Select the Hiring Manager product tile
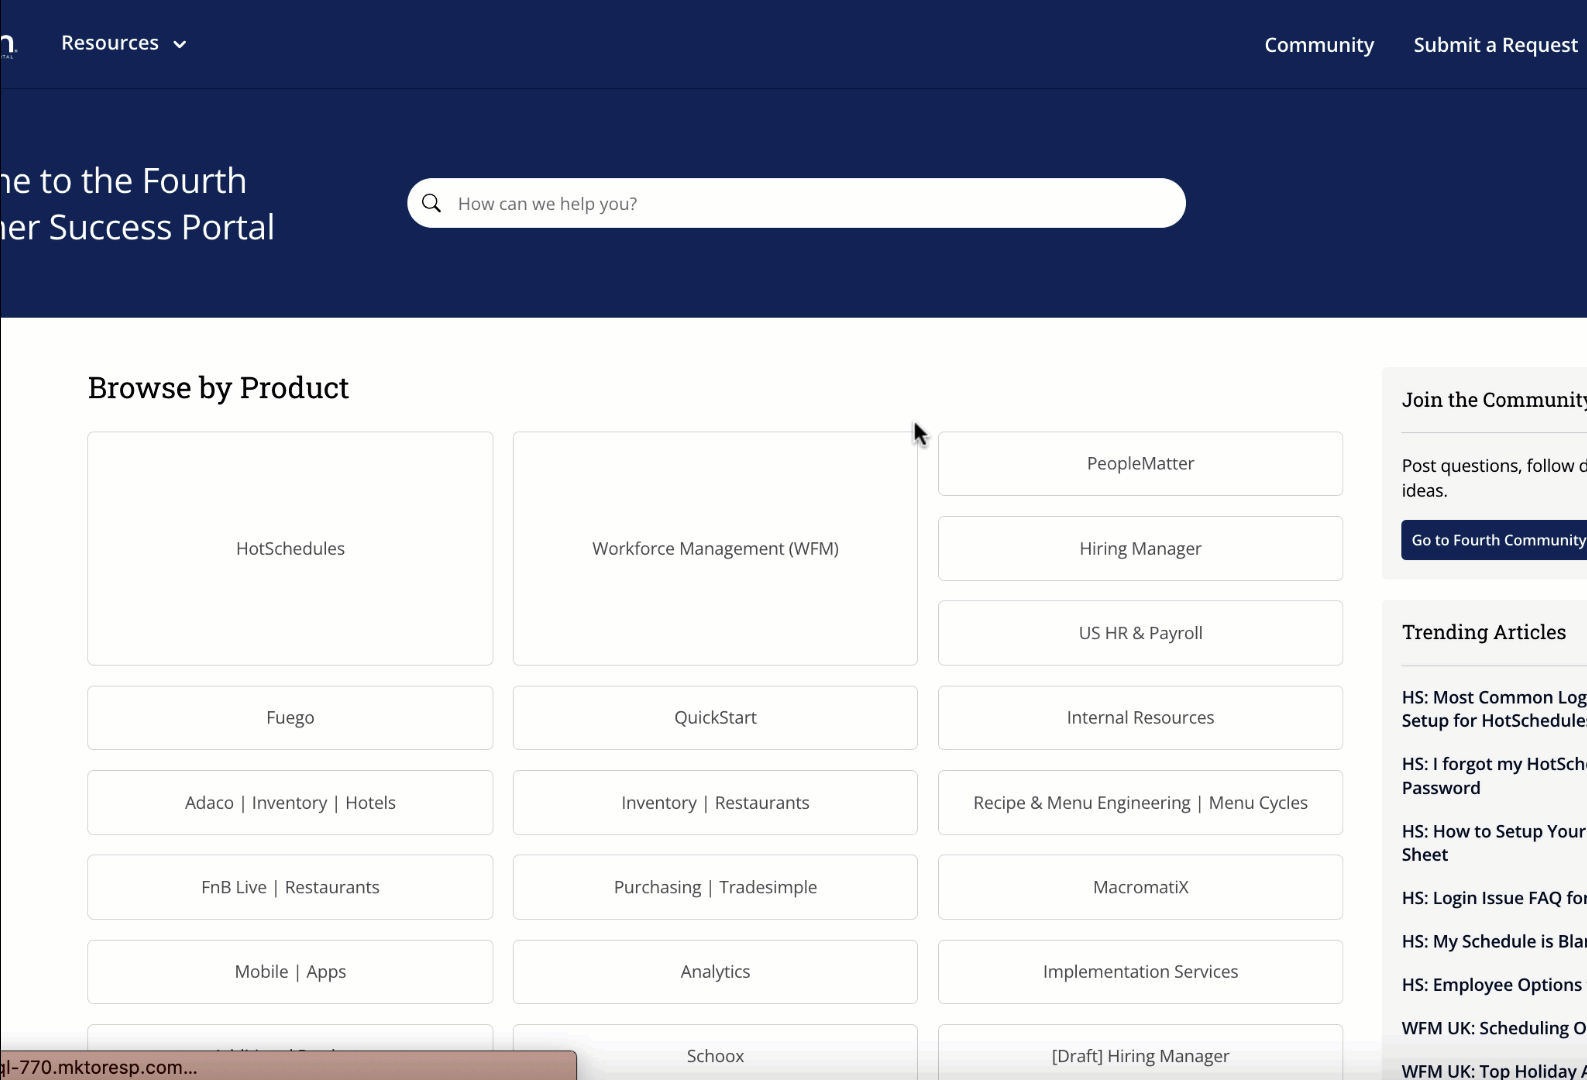The height and width of the screenshot is (1080, 1587). (x=1140, y=548)
